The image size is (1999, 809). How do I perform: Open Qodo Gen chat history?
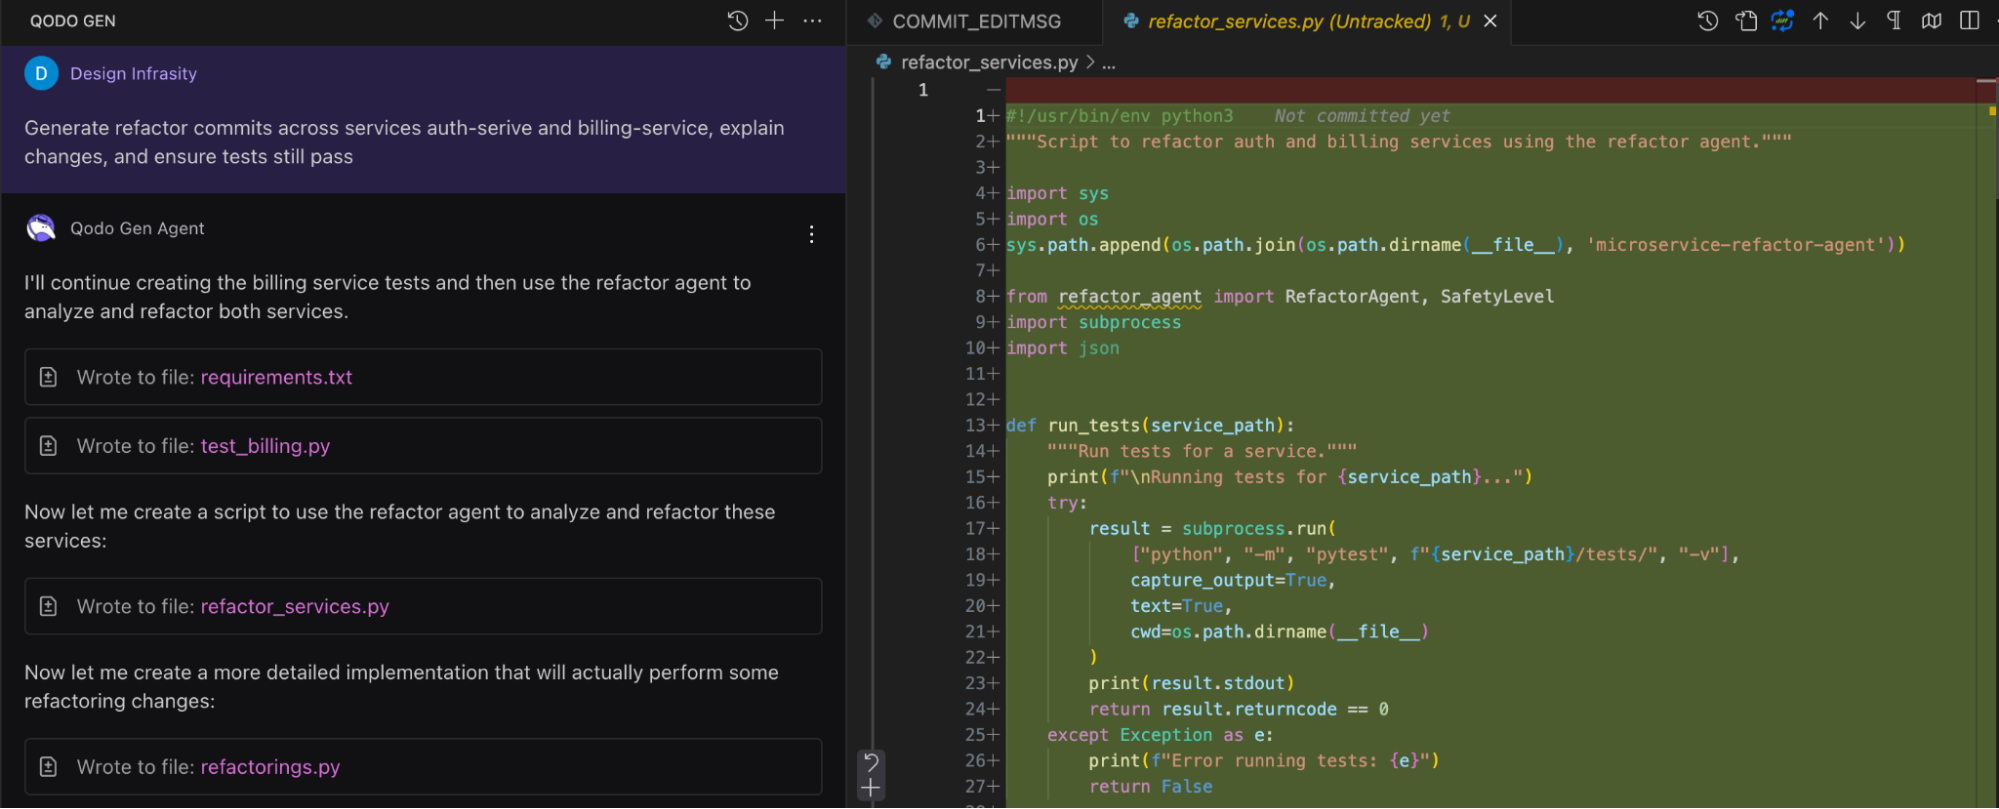pyautogui.click(x=738, y=21)
